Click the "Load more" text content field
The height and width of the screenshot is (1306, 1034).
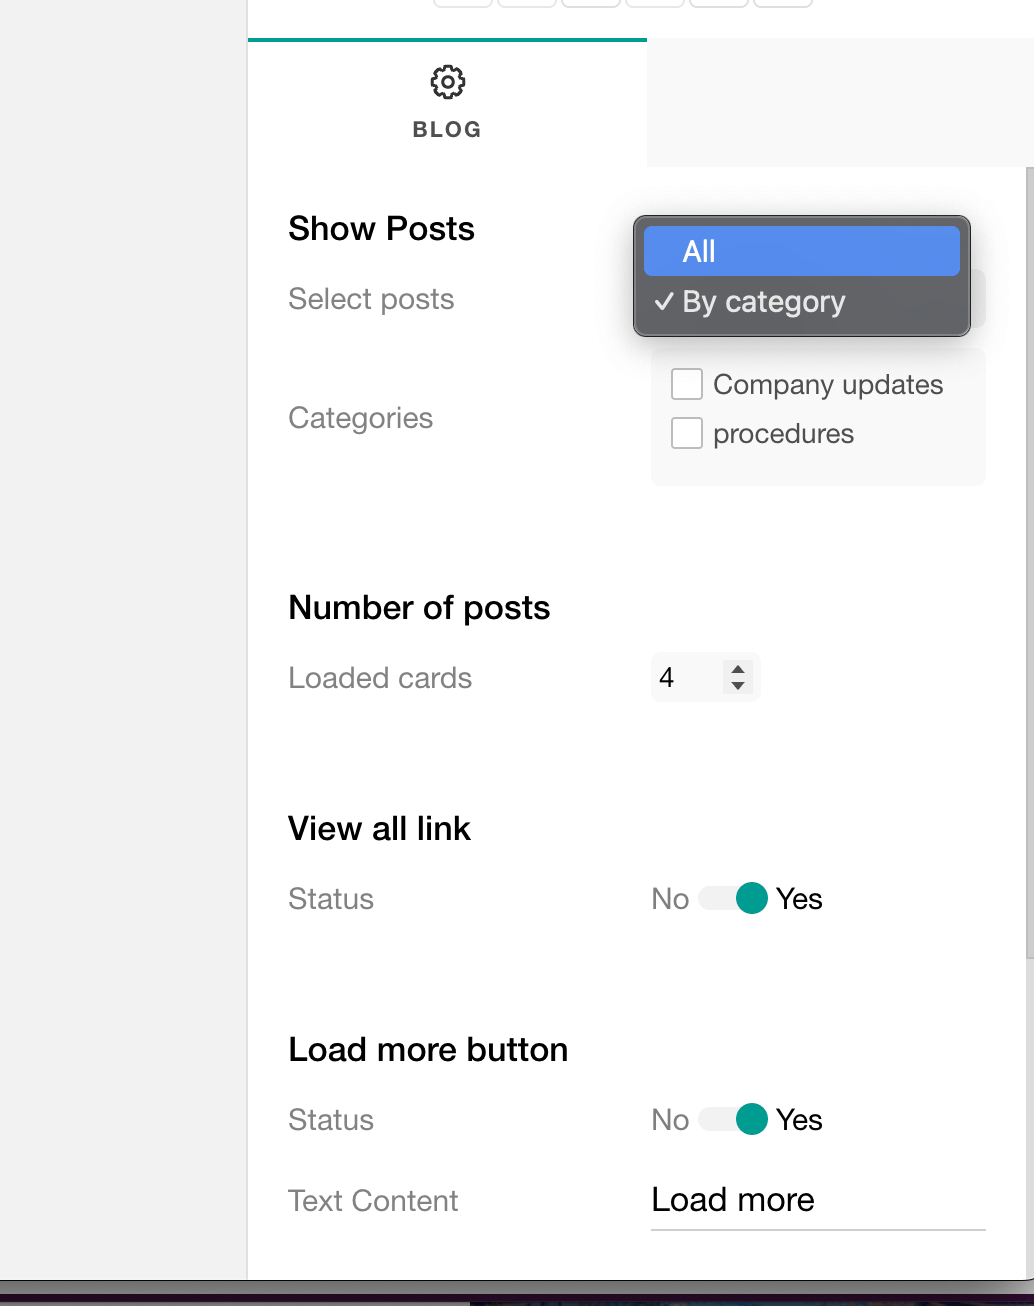[x=817, y=1200]
